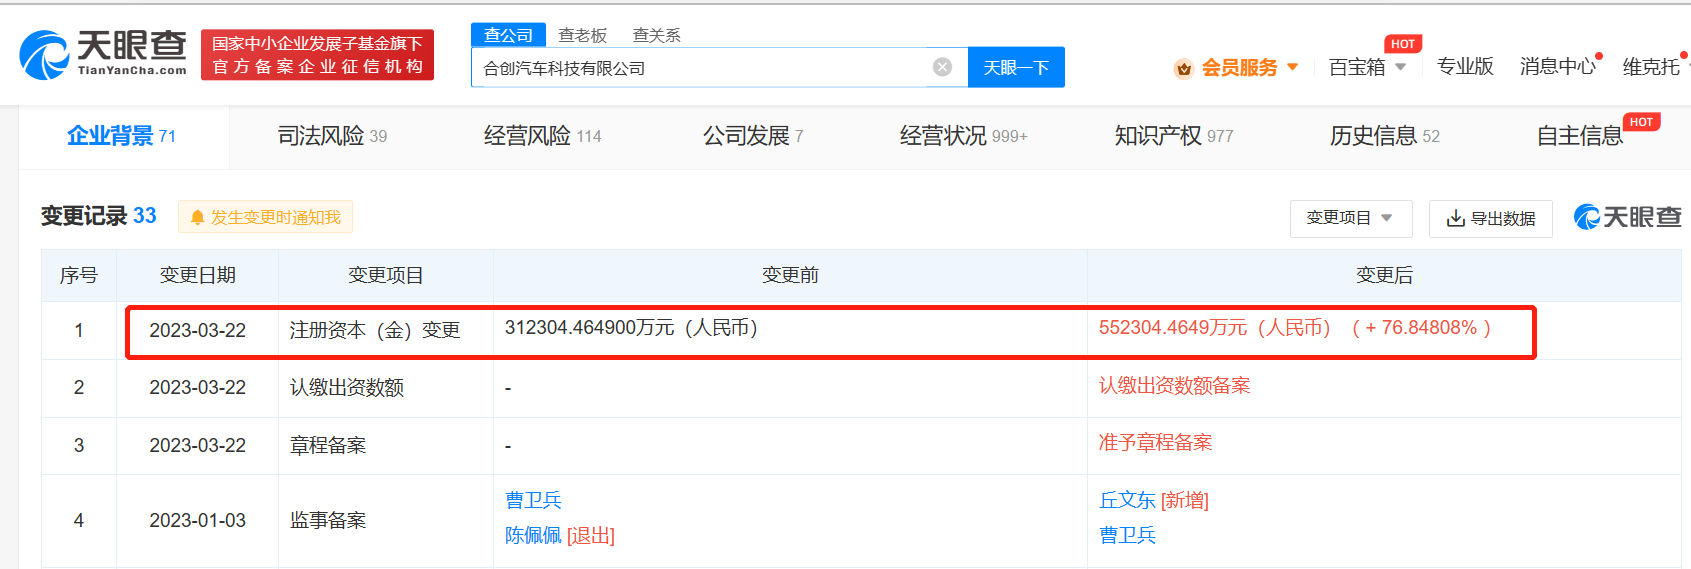This screenshot has height=569, width=1691.
Task: Switch to the 历史信息 tab
Action: (1385, 136)
